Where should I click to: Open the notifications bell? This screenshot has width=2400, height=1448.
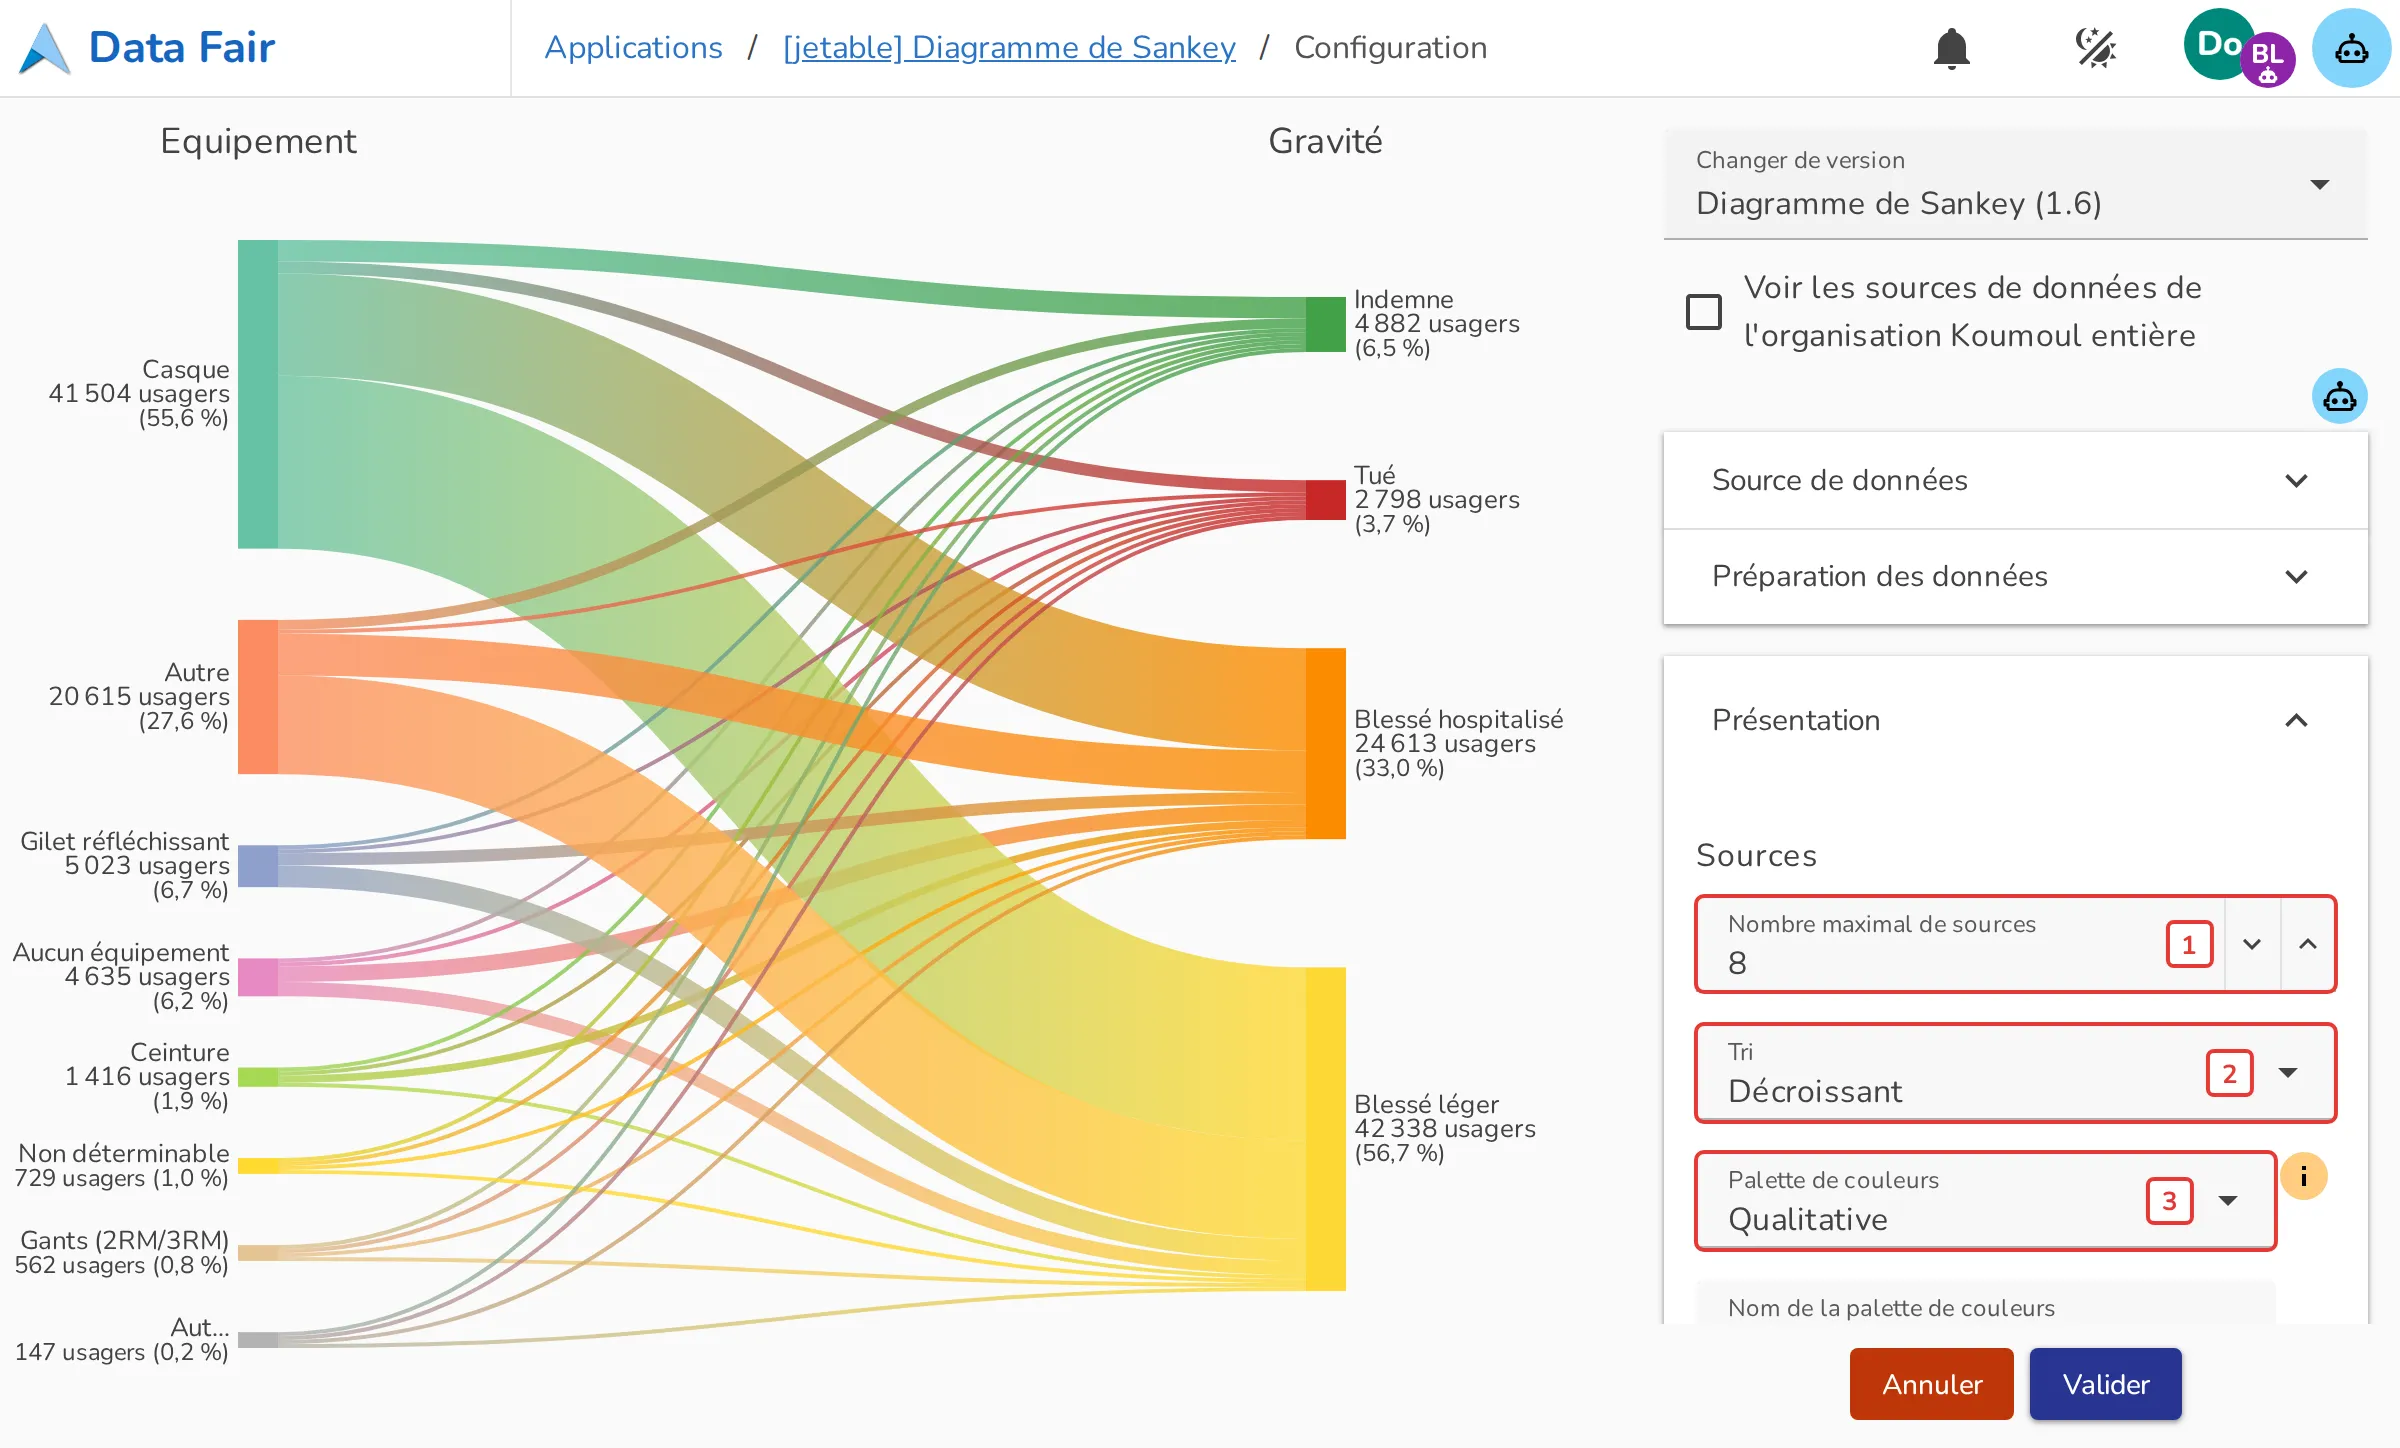[1951, 48]
